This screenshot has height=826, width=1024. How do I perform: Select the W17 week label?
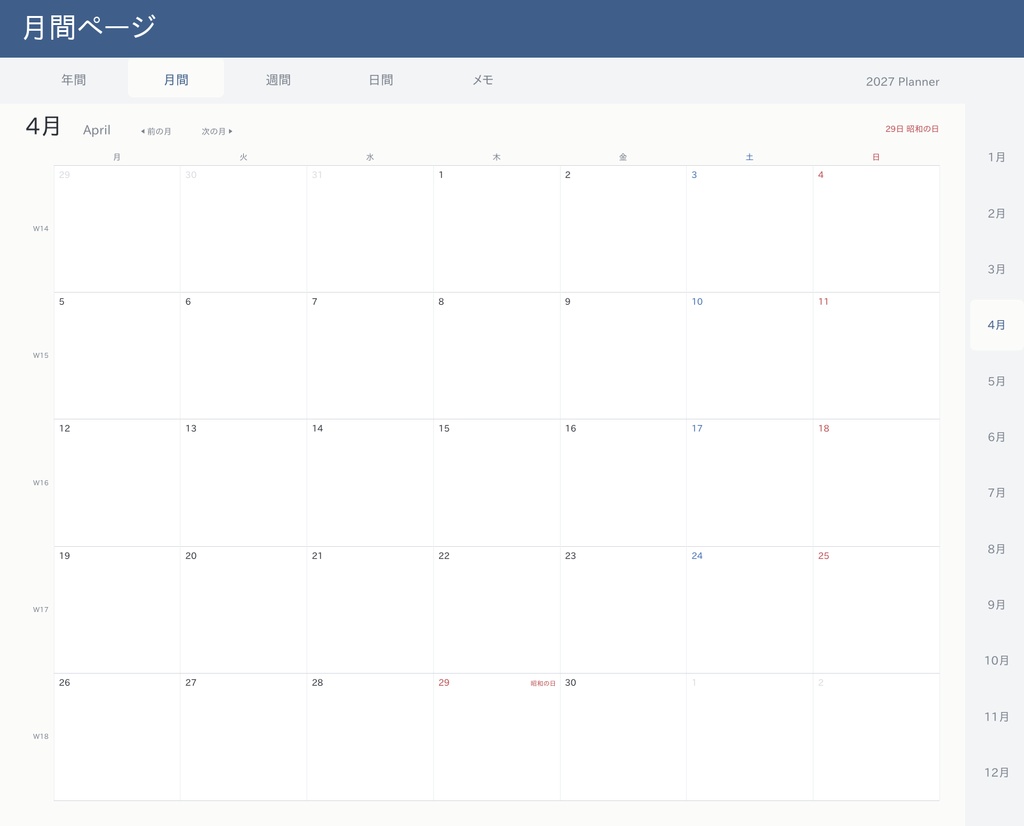pyautogui.click(x=40, y=609)
